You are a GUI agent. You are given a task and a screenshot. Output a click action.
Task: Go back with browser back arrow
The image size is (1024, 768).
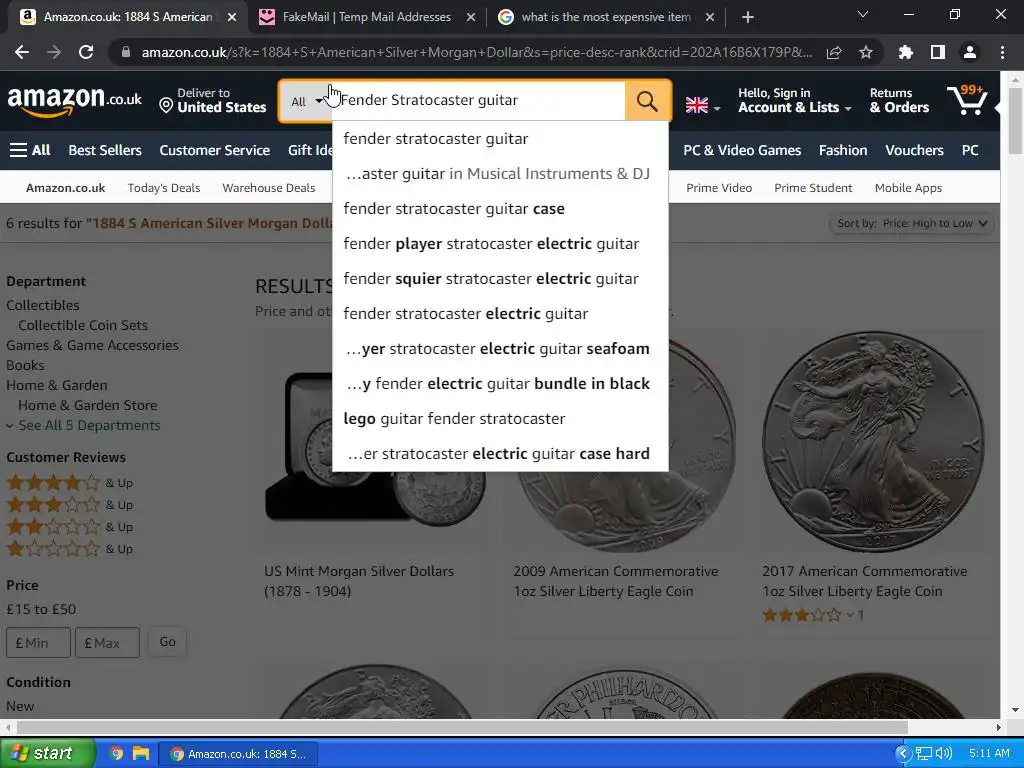pyautogui.click(x=22, y=52)
